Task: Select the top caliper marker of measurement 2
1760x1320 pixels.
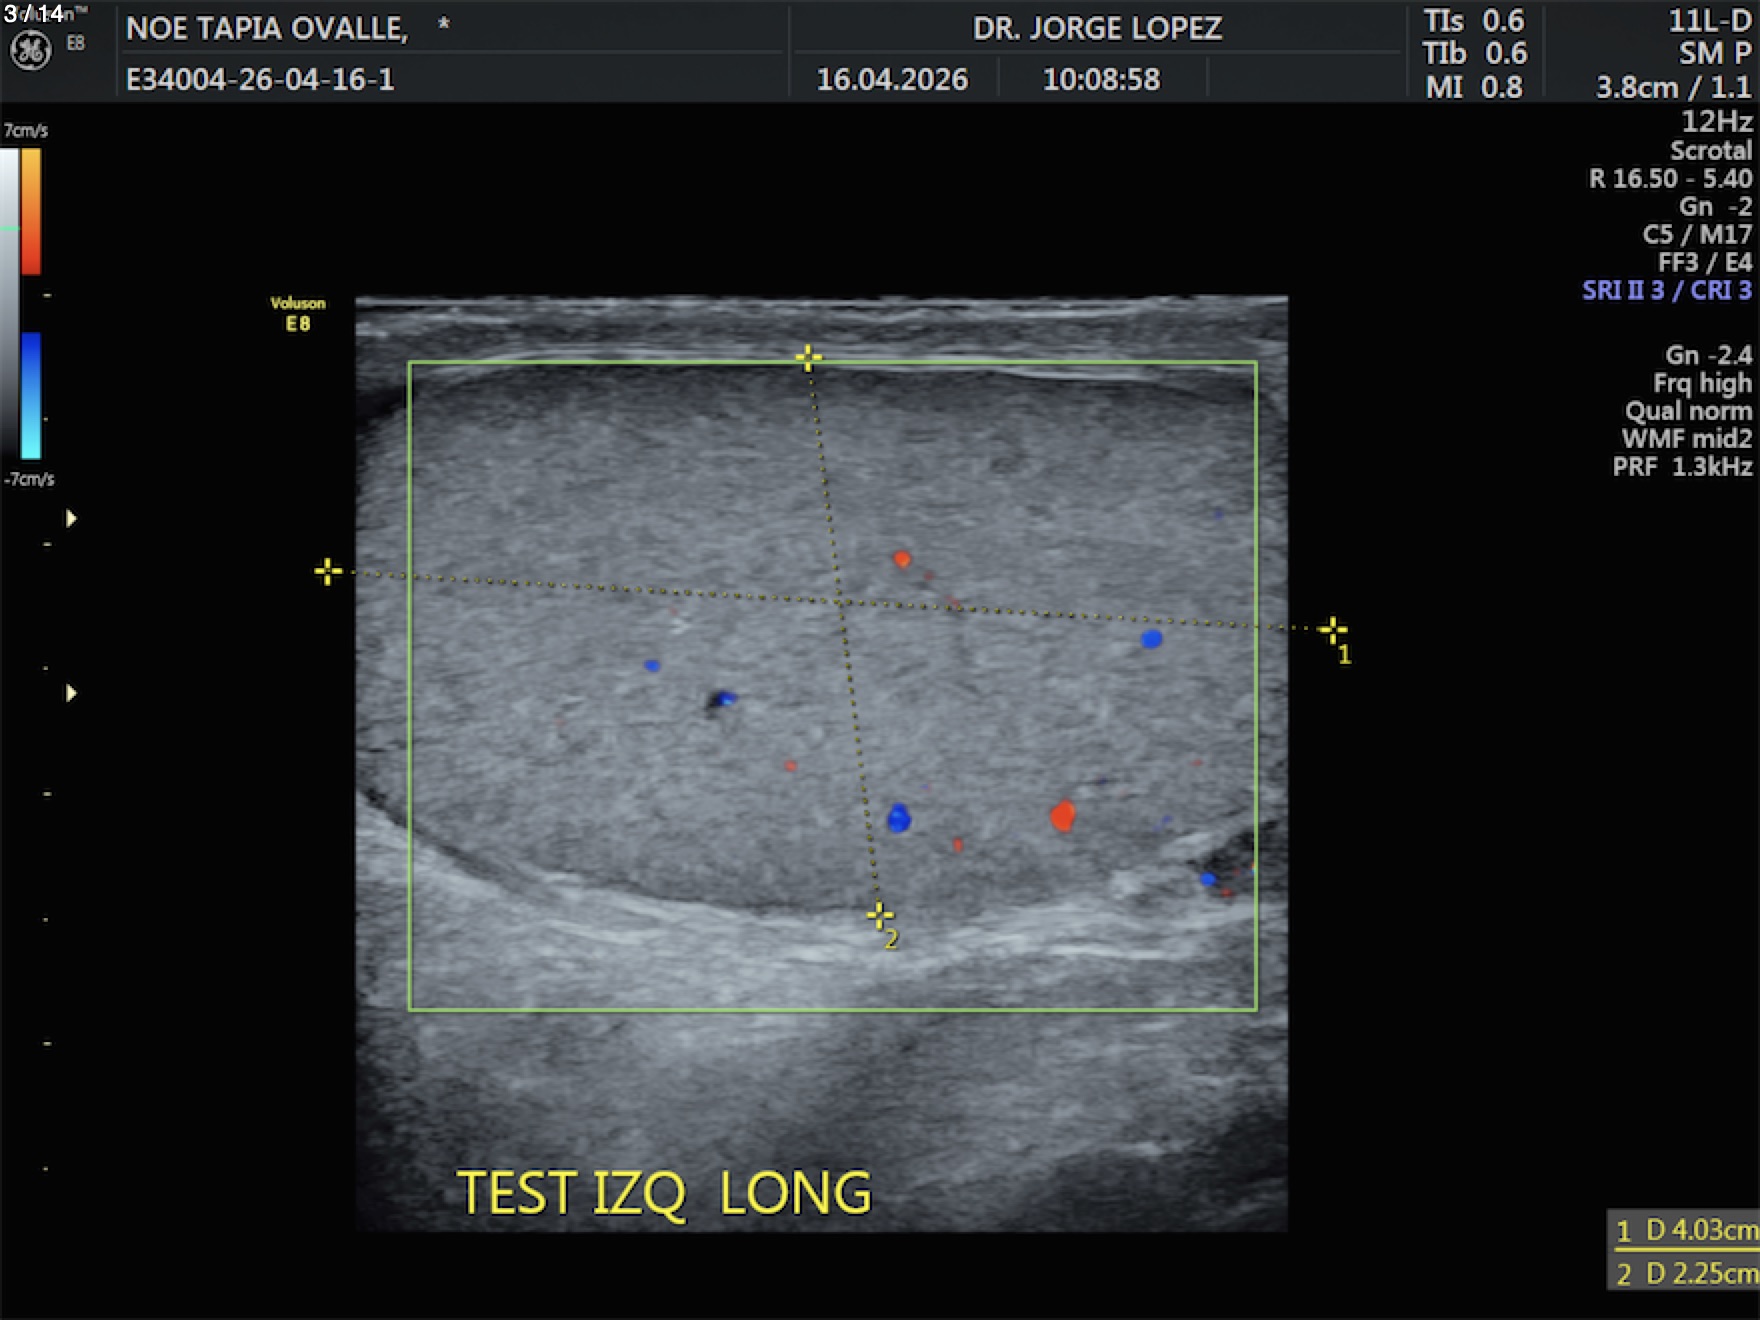Action: click(x=808, y=357)
